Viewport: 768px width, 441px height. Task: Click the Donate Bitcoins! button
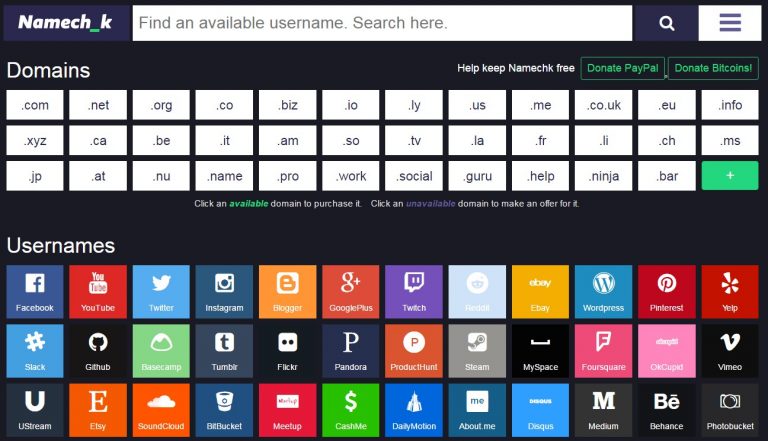coord(713,68)
